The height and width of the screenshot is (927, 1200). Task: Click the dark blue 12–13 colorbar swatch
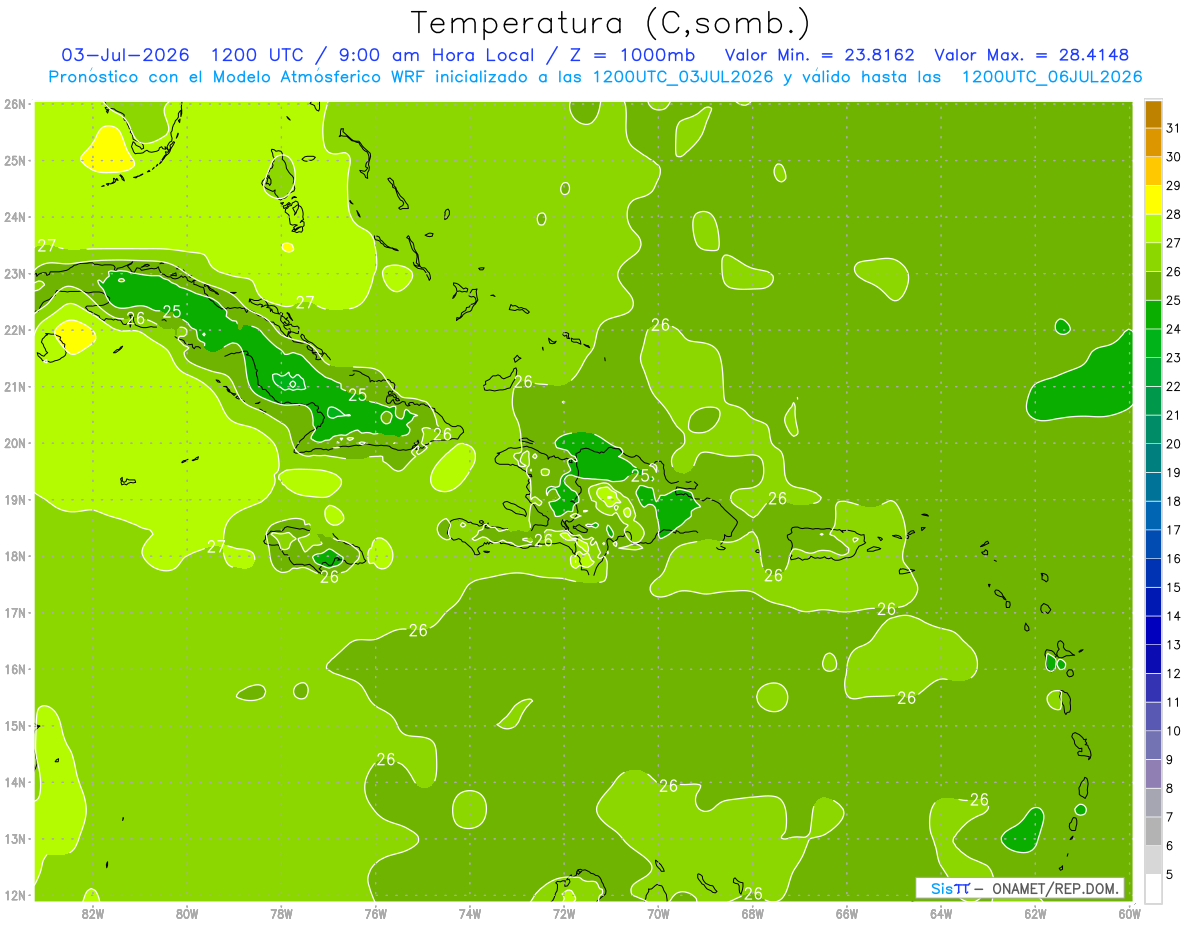(1153, 659)
